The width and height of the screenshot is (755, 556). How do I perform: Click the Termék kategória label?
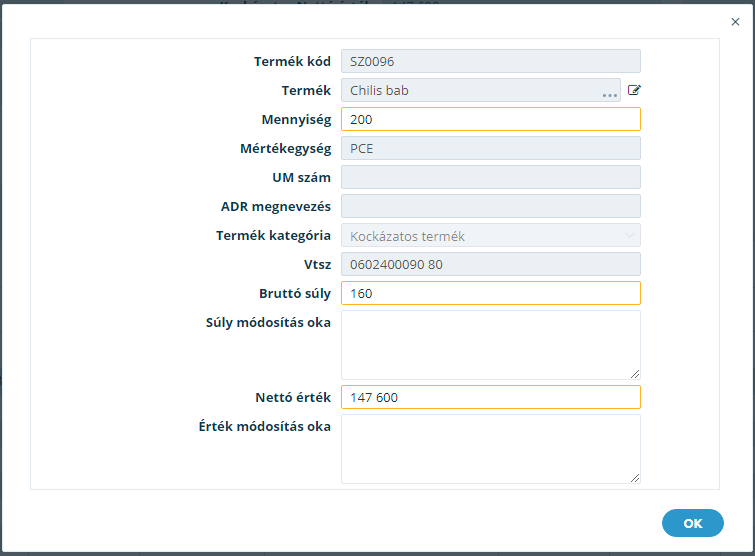tap(273, 236)
